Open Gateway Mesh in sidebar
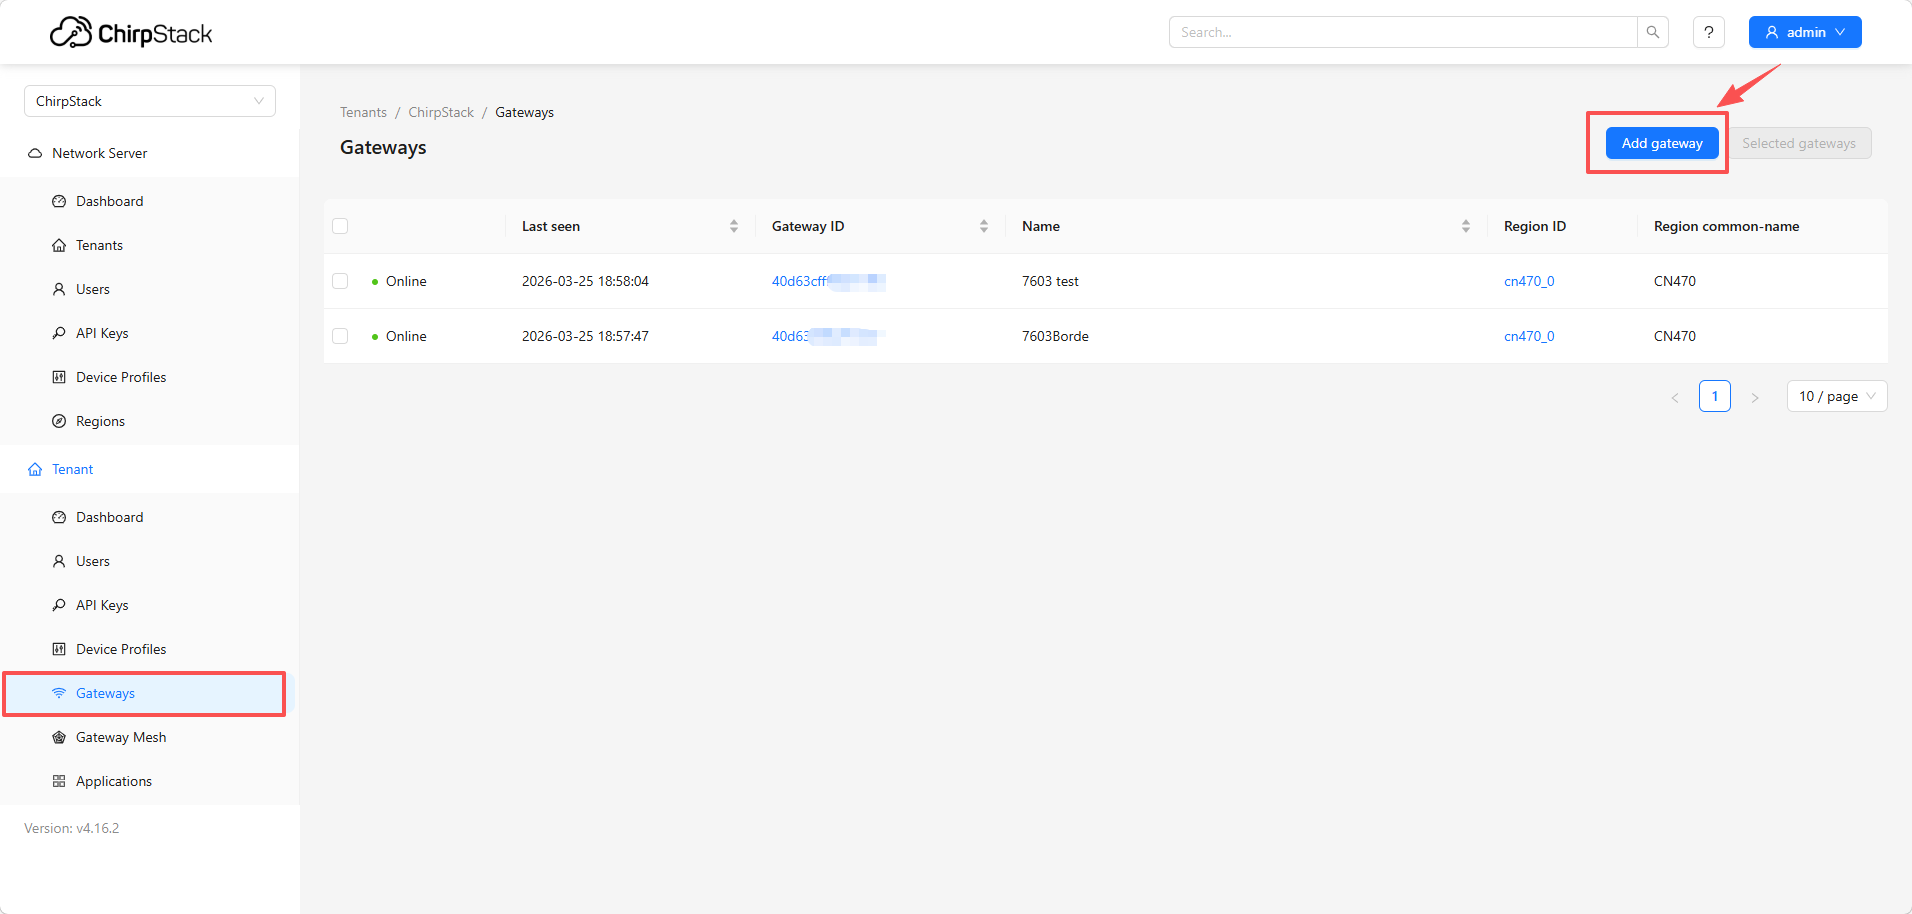The image size is (1912, 914). 121,737
